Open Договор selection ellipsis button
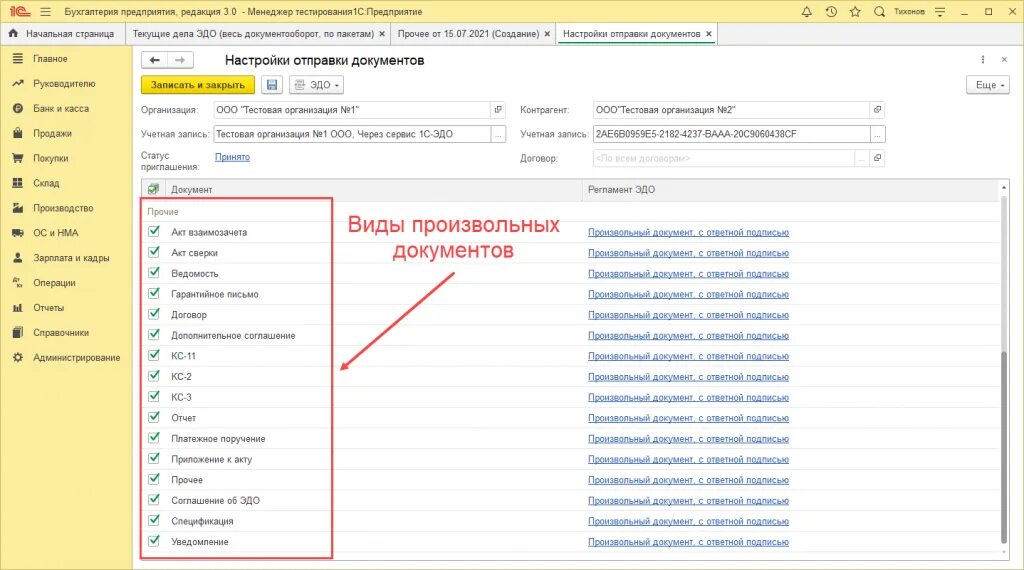The width and height of the screenshot is (1024, 570). pyautogui.click(x=862, y=158)
